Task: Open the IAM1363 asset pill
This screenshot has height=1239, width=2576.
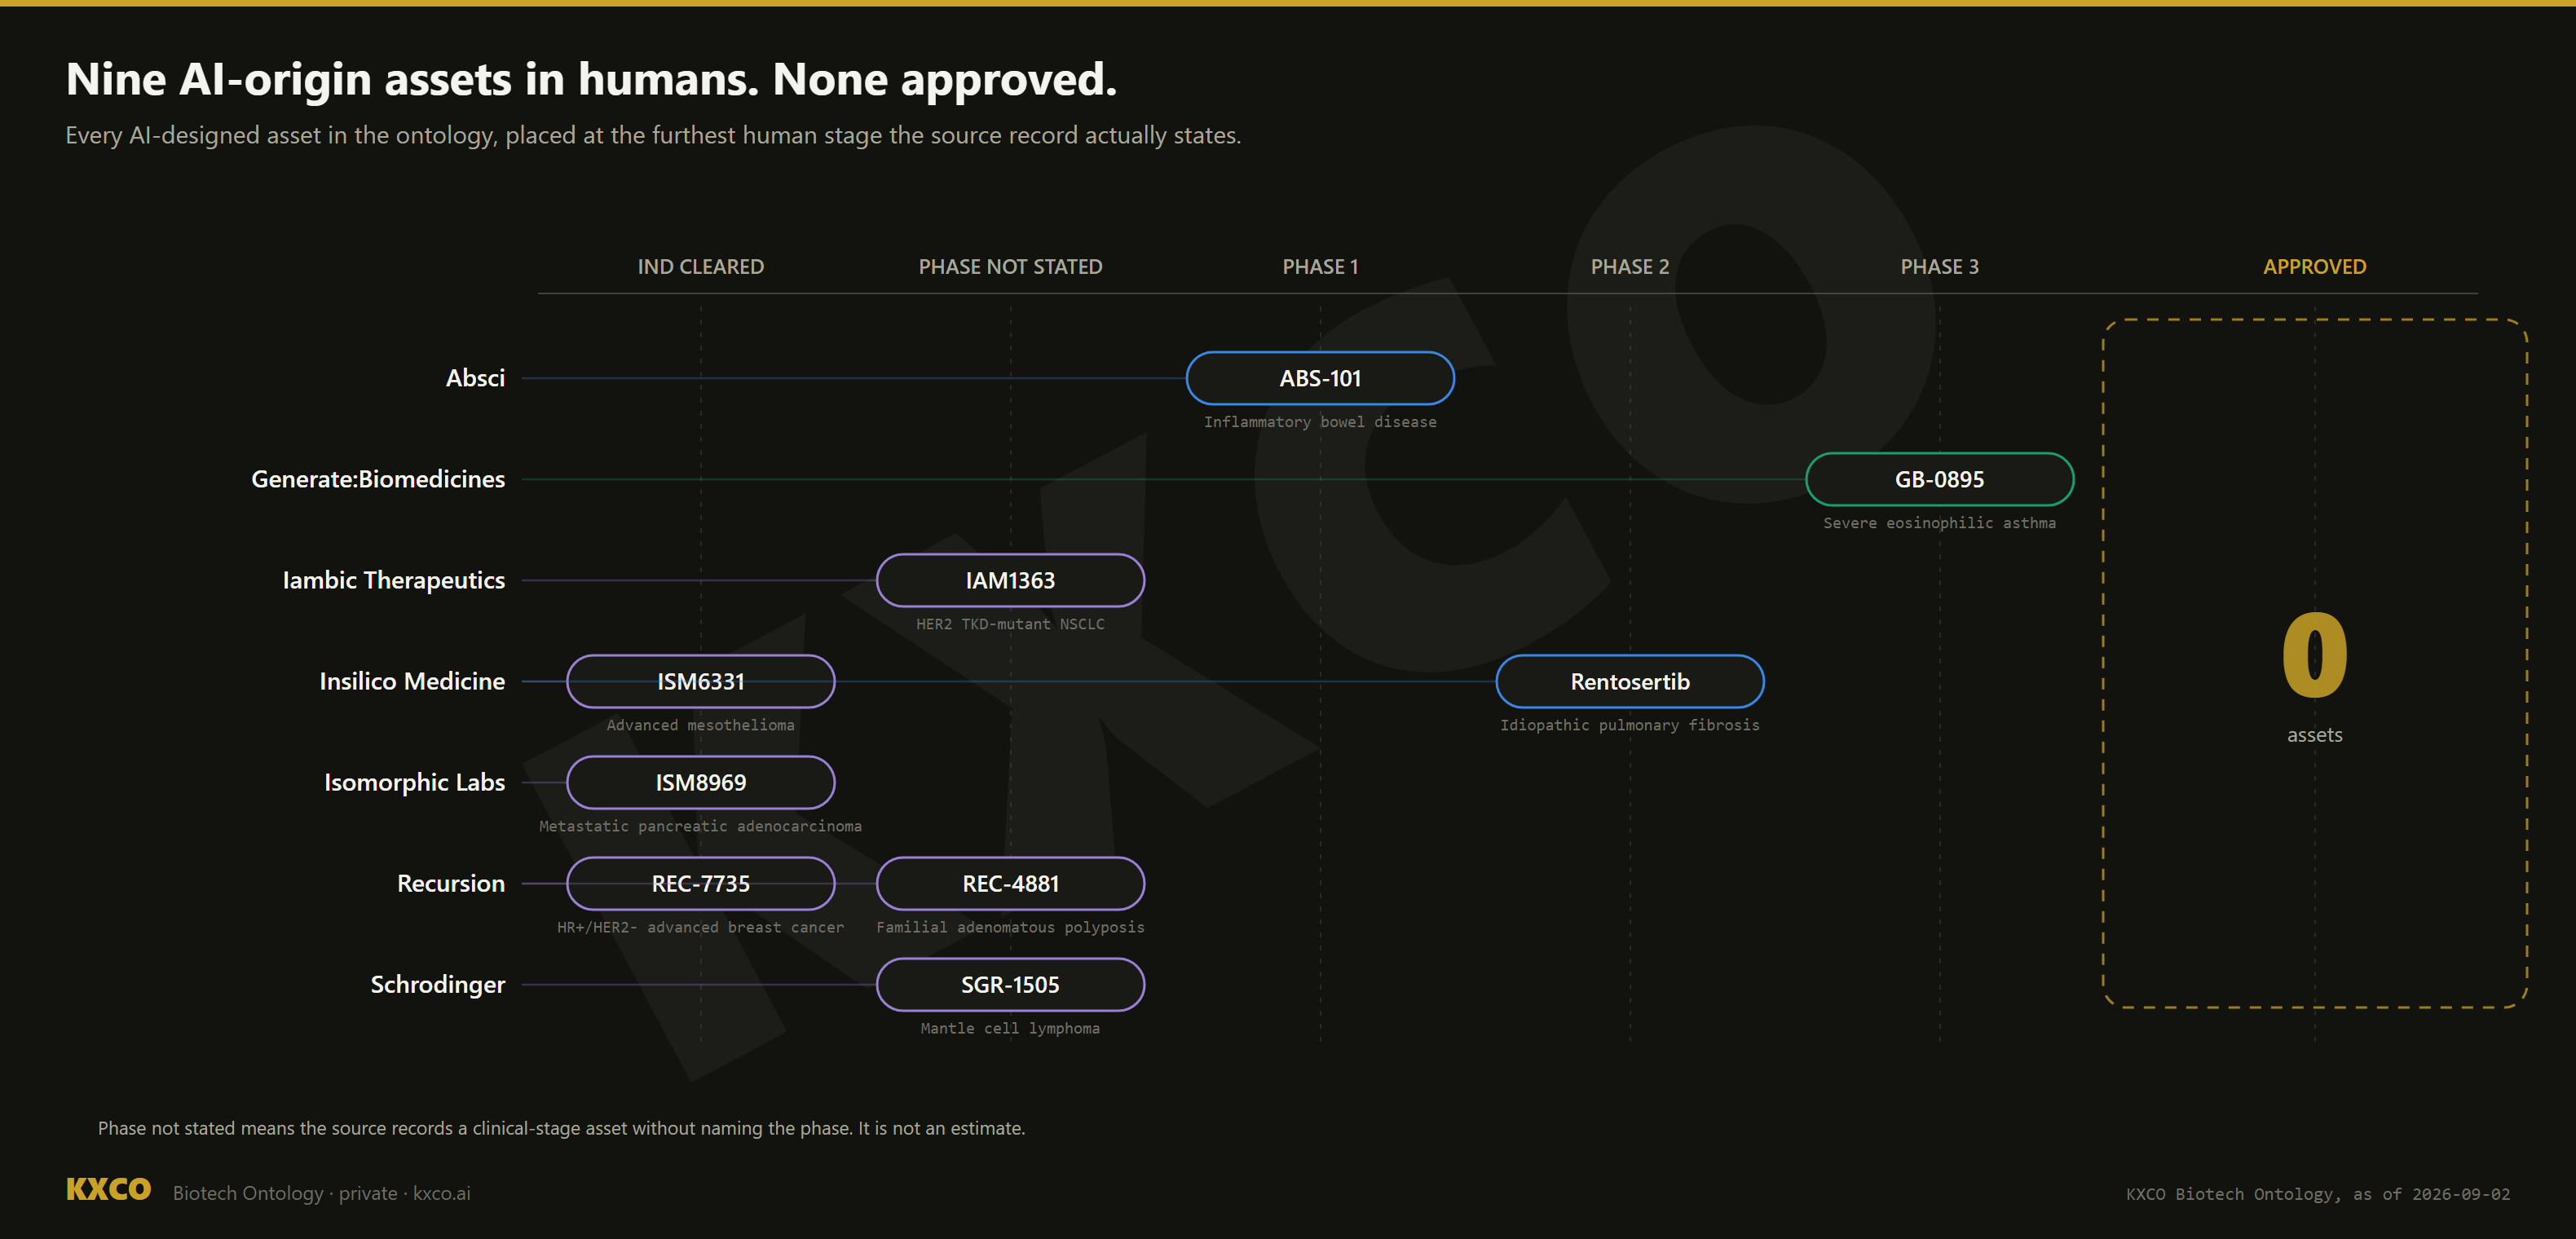Action: pos(1010,580)
